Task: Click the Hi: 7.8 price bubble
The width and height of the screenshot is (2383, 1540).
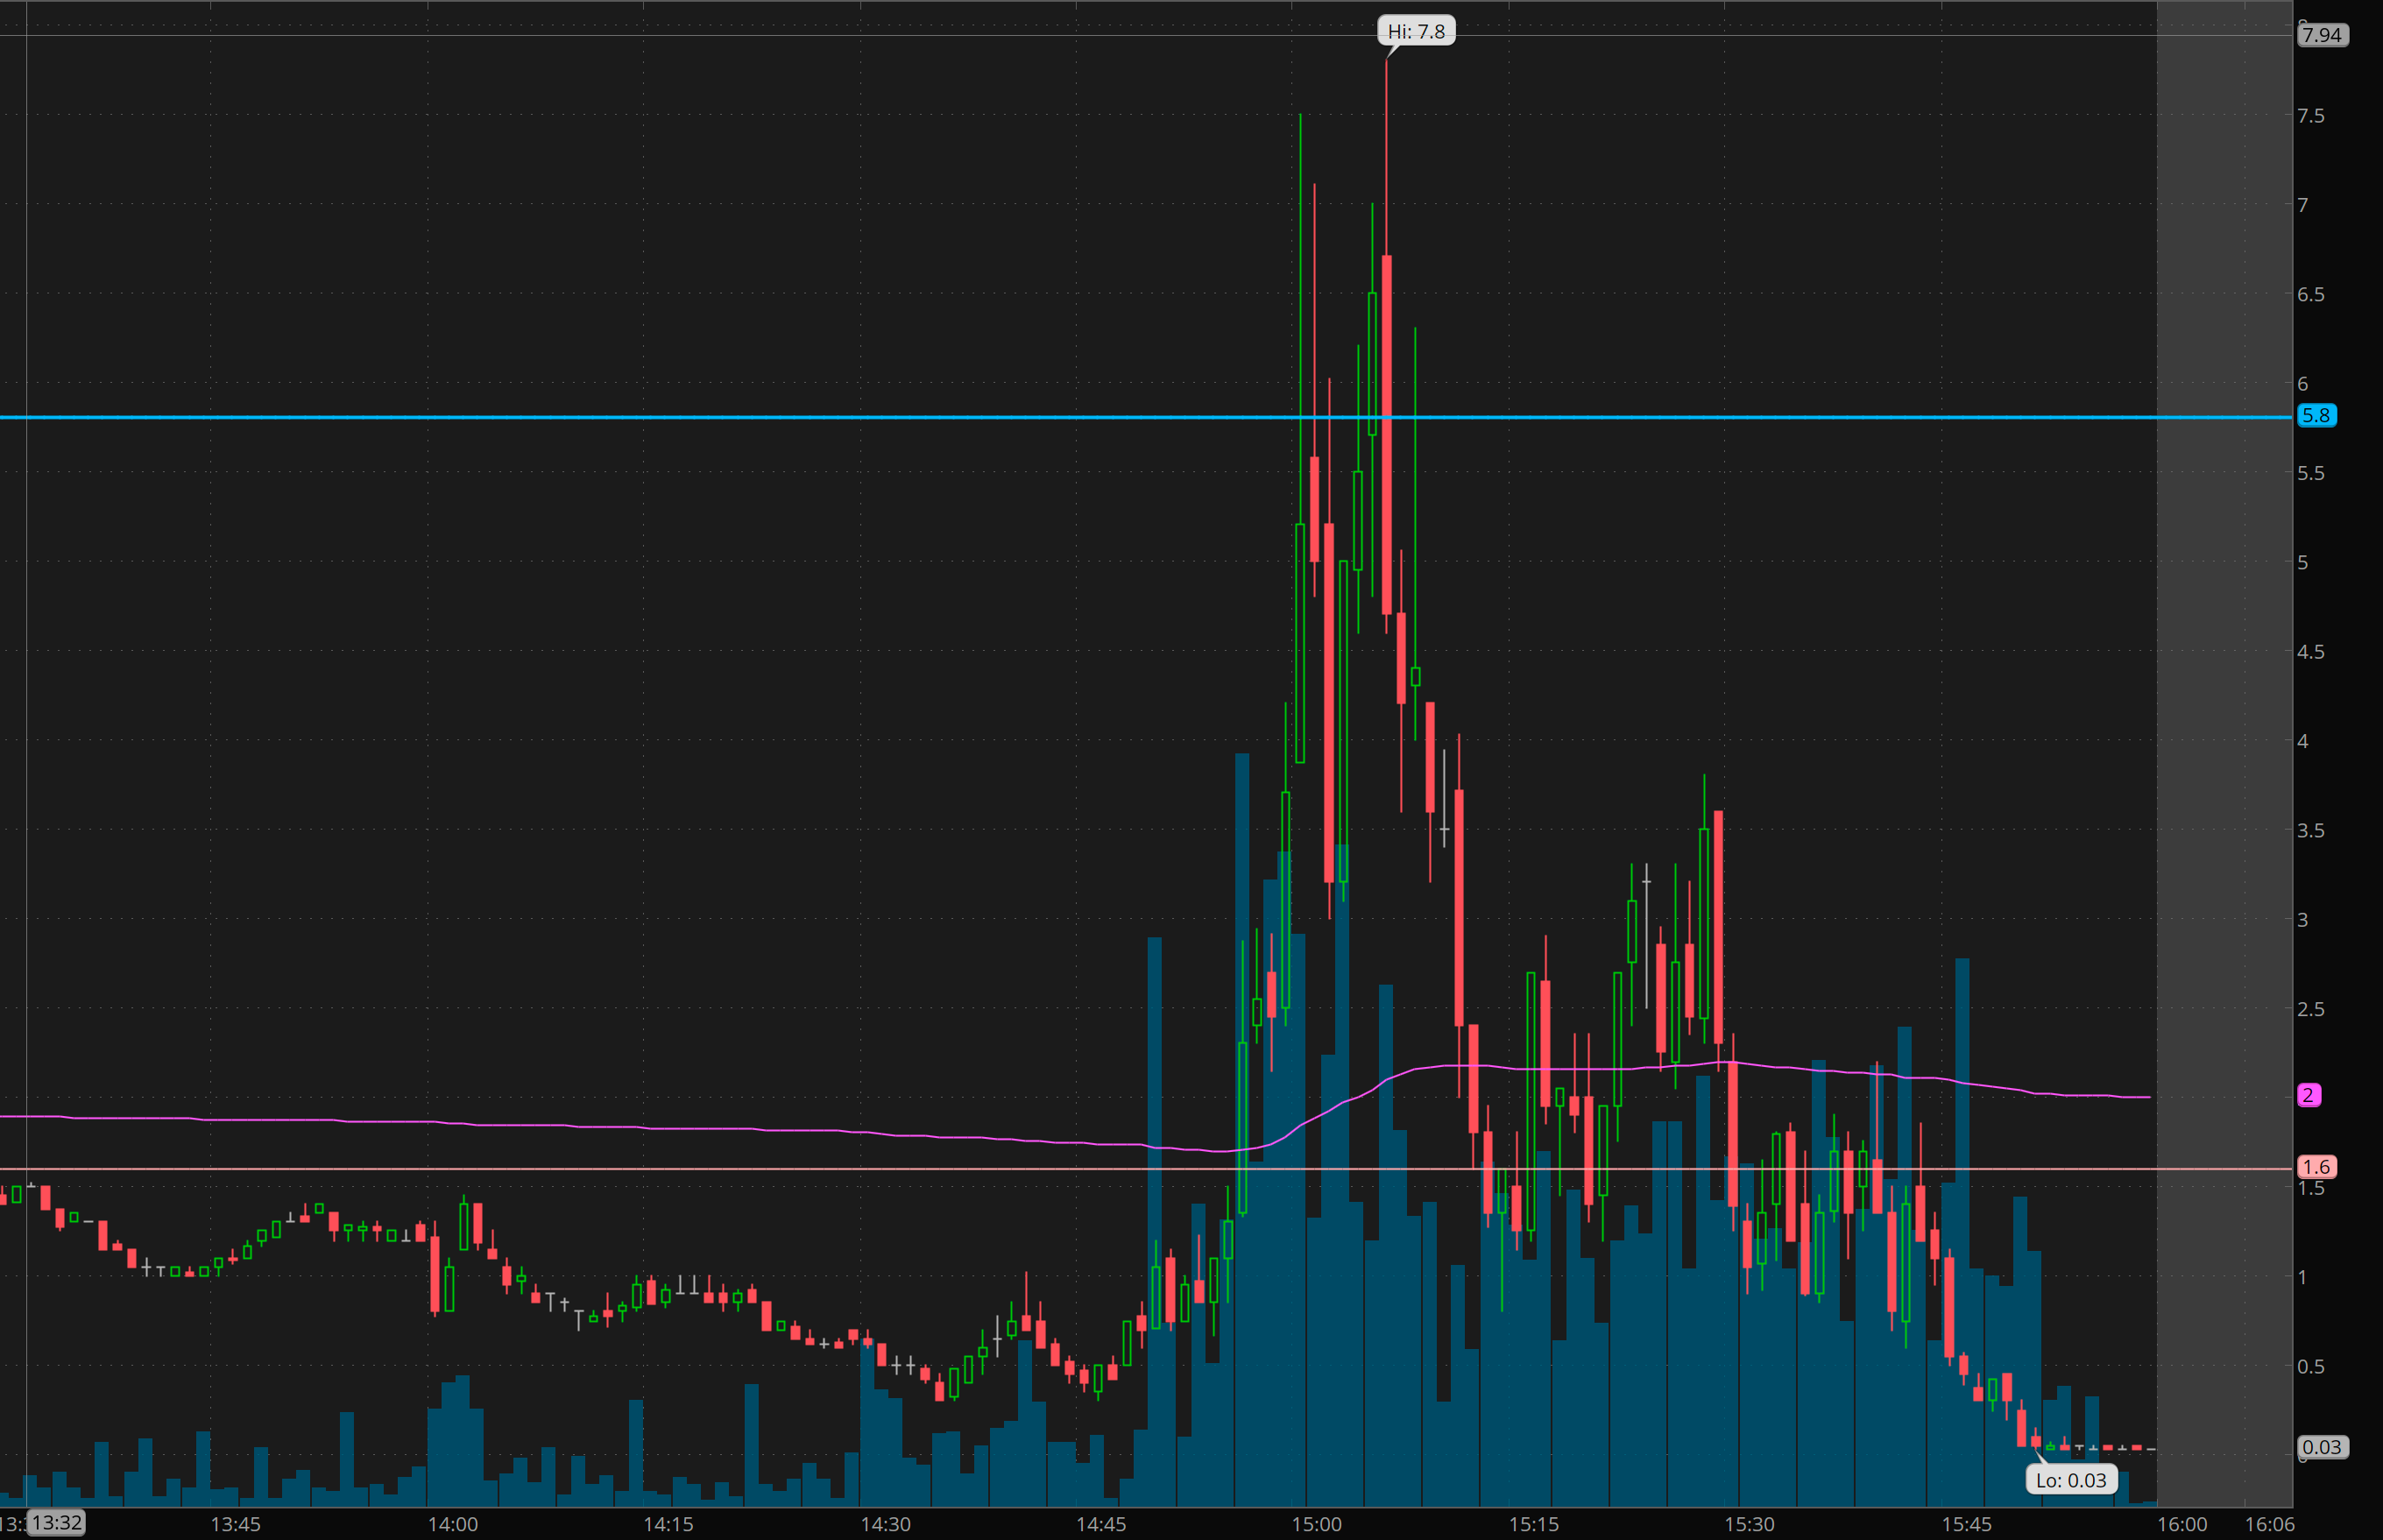Action: [1415, 32]
